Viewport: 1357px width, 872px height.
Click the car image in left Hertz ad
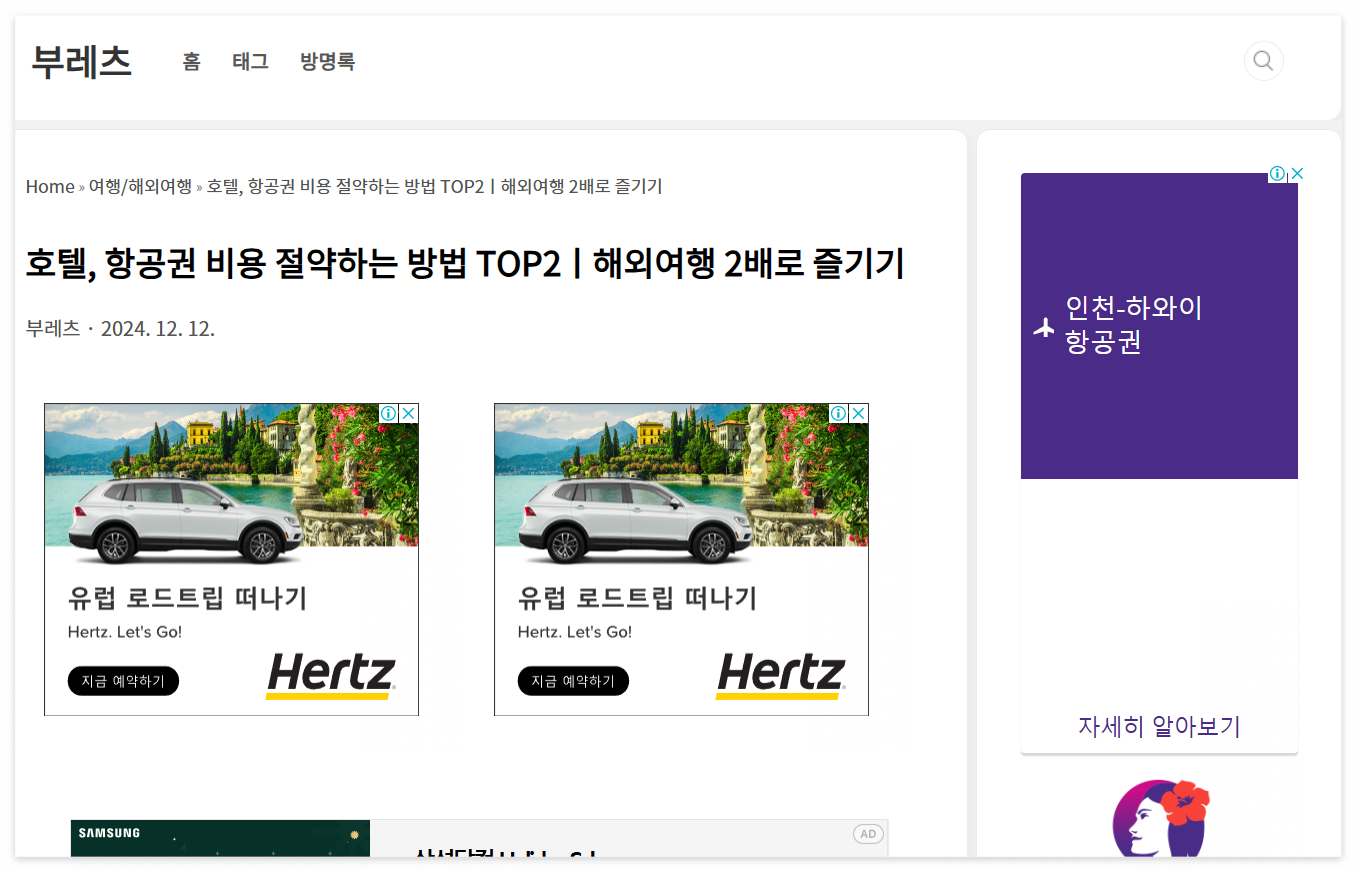coord(185,519)
